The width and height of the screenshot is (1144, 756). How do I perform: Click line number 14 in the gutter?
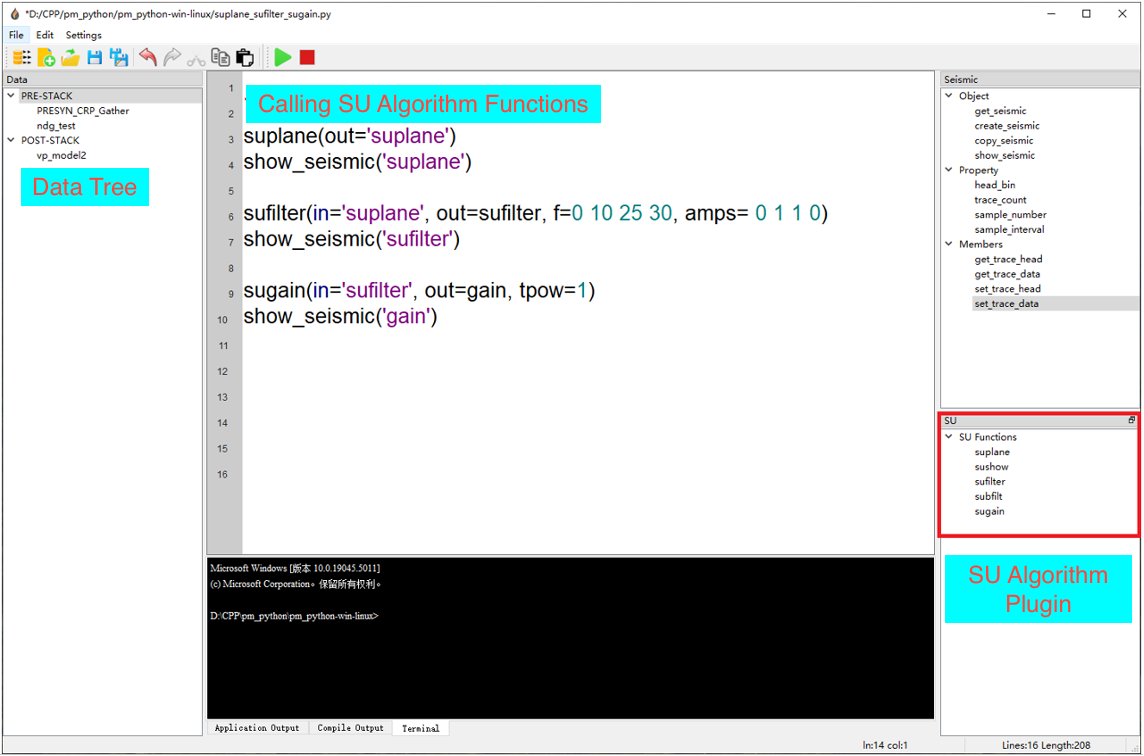[224, 423]
